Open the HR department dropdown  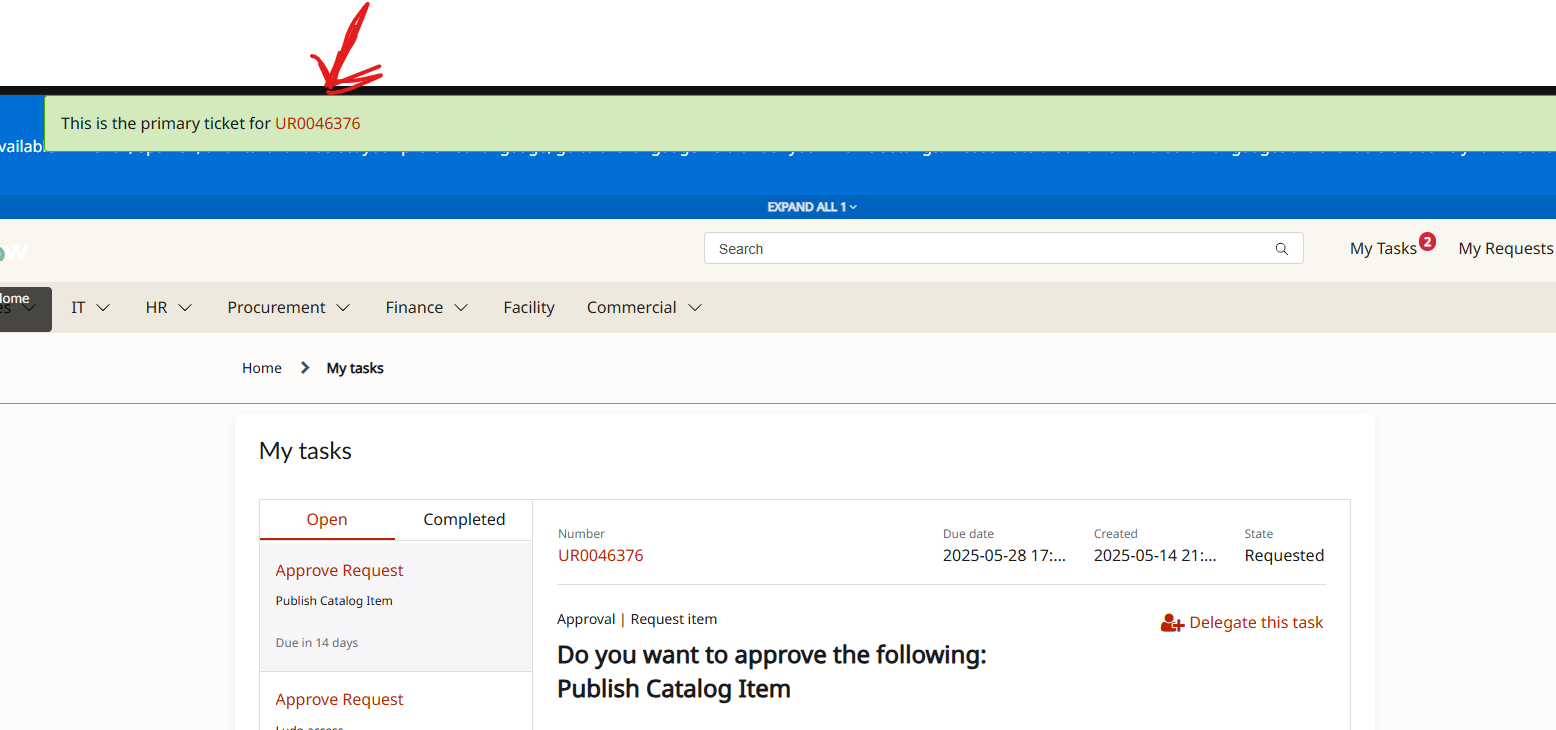tap(167, 307)
